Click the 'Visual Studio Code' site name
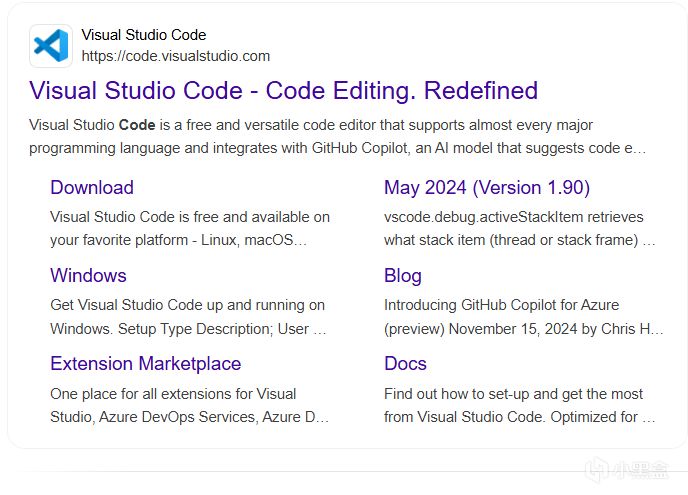 144,35
